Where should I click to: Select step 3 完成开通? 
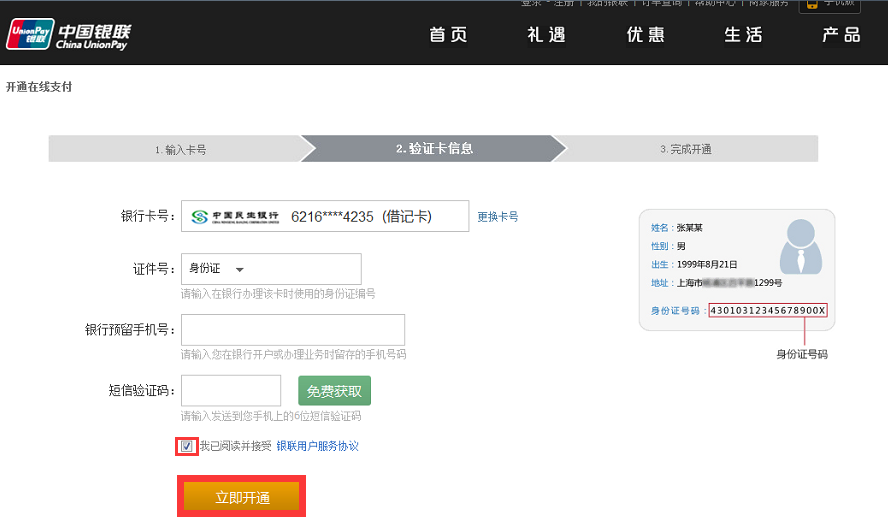pos(686,149)
